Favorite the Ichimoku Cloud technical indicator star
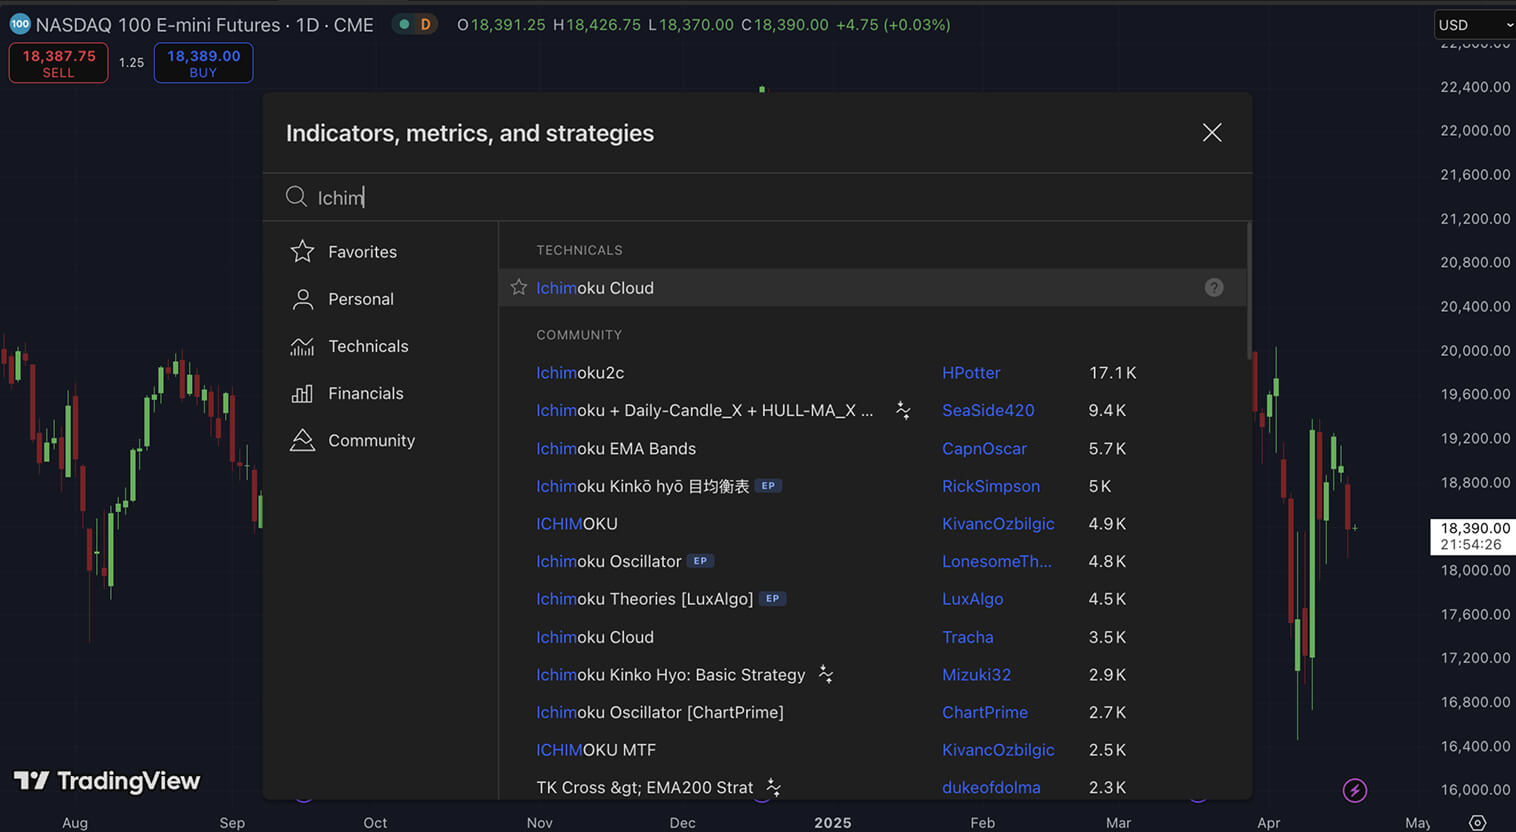 (519, 287)
